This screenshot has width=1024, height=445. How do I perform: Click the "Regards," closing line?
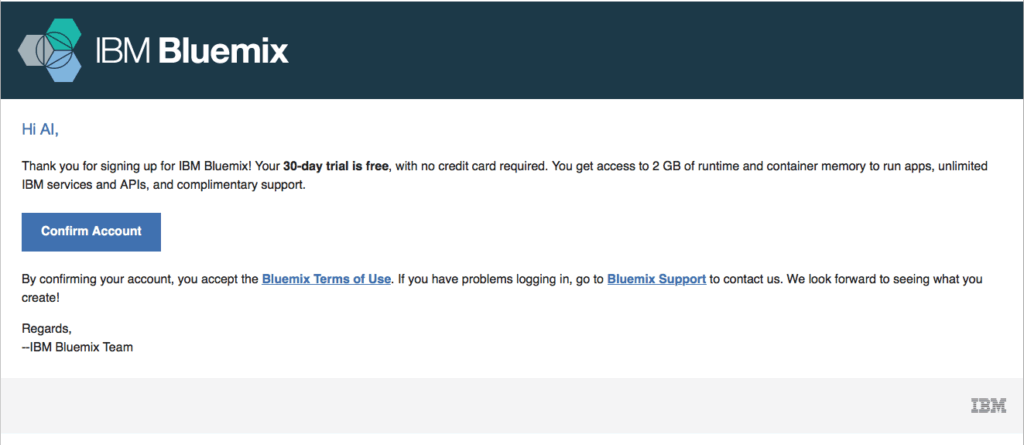point(46,329)
